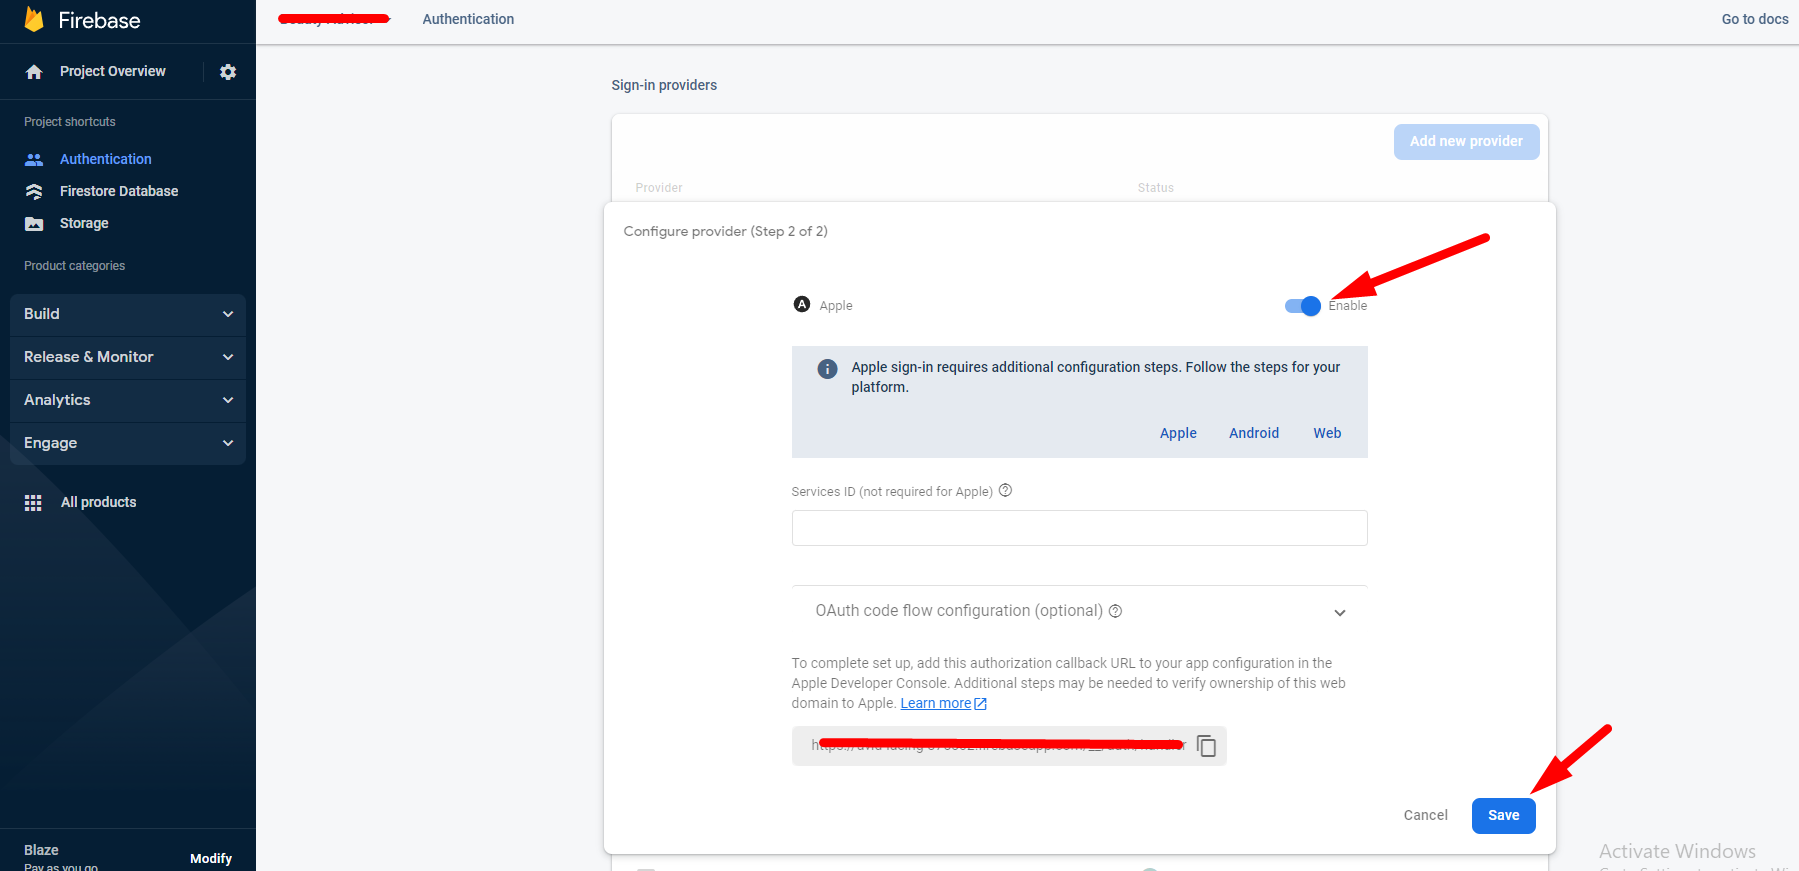Open Storage from project shortcuts
The image size is (1799, 871).
[x=84, y=223]
